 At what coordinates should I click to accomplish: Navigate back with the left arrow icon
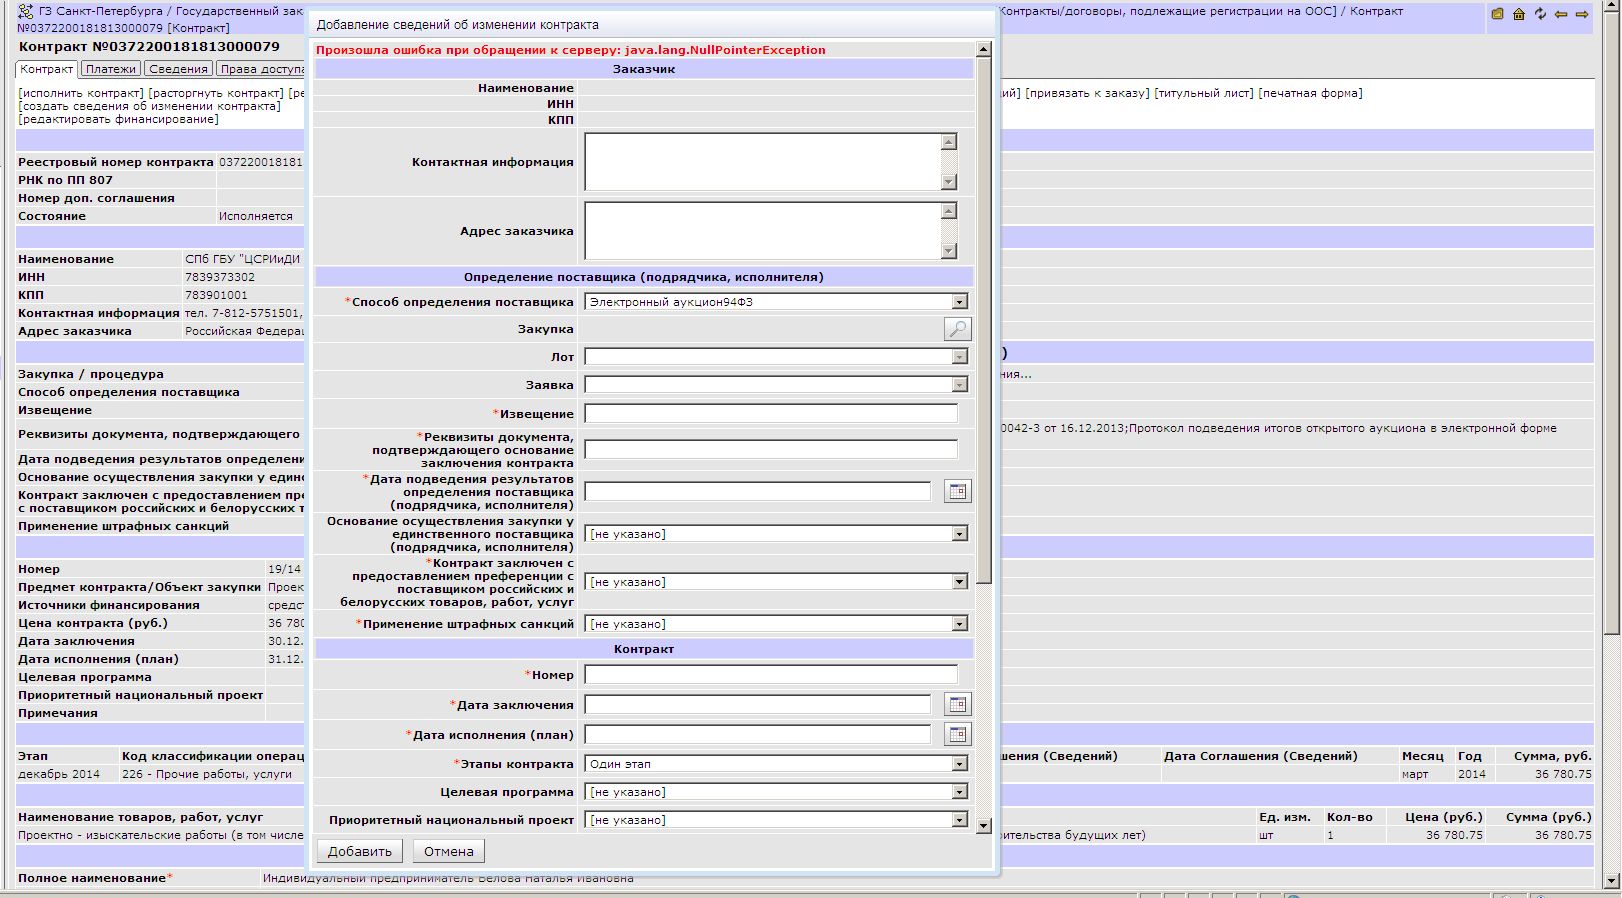coord(1561,14)
